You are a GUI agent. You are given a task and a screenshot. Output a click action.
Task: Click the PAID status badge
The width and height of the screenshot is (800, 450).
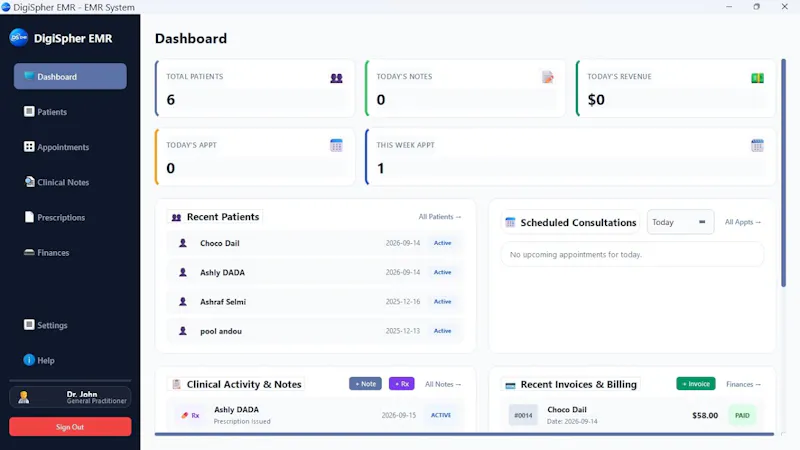[742, 415]
